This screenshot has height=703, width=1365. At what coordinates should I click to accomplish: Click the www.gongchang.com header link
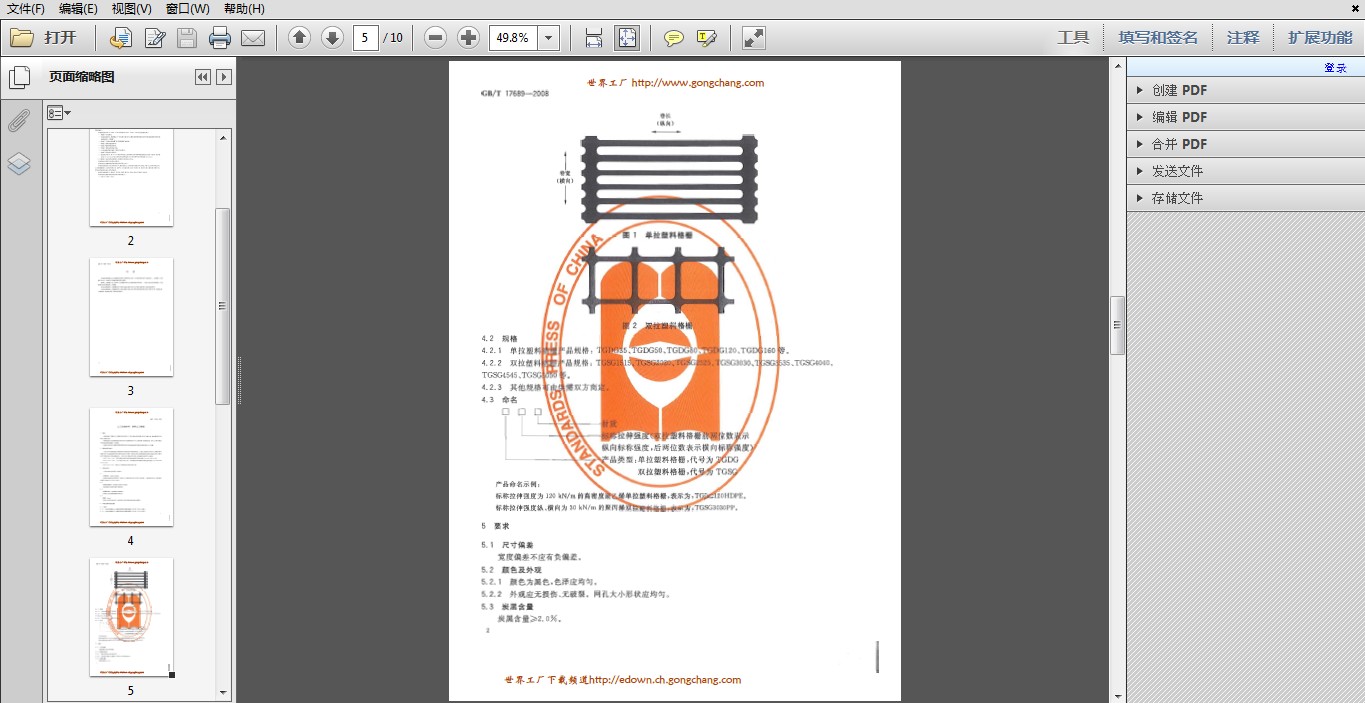click(x=697, y=83)
